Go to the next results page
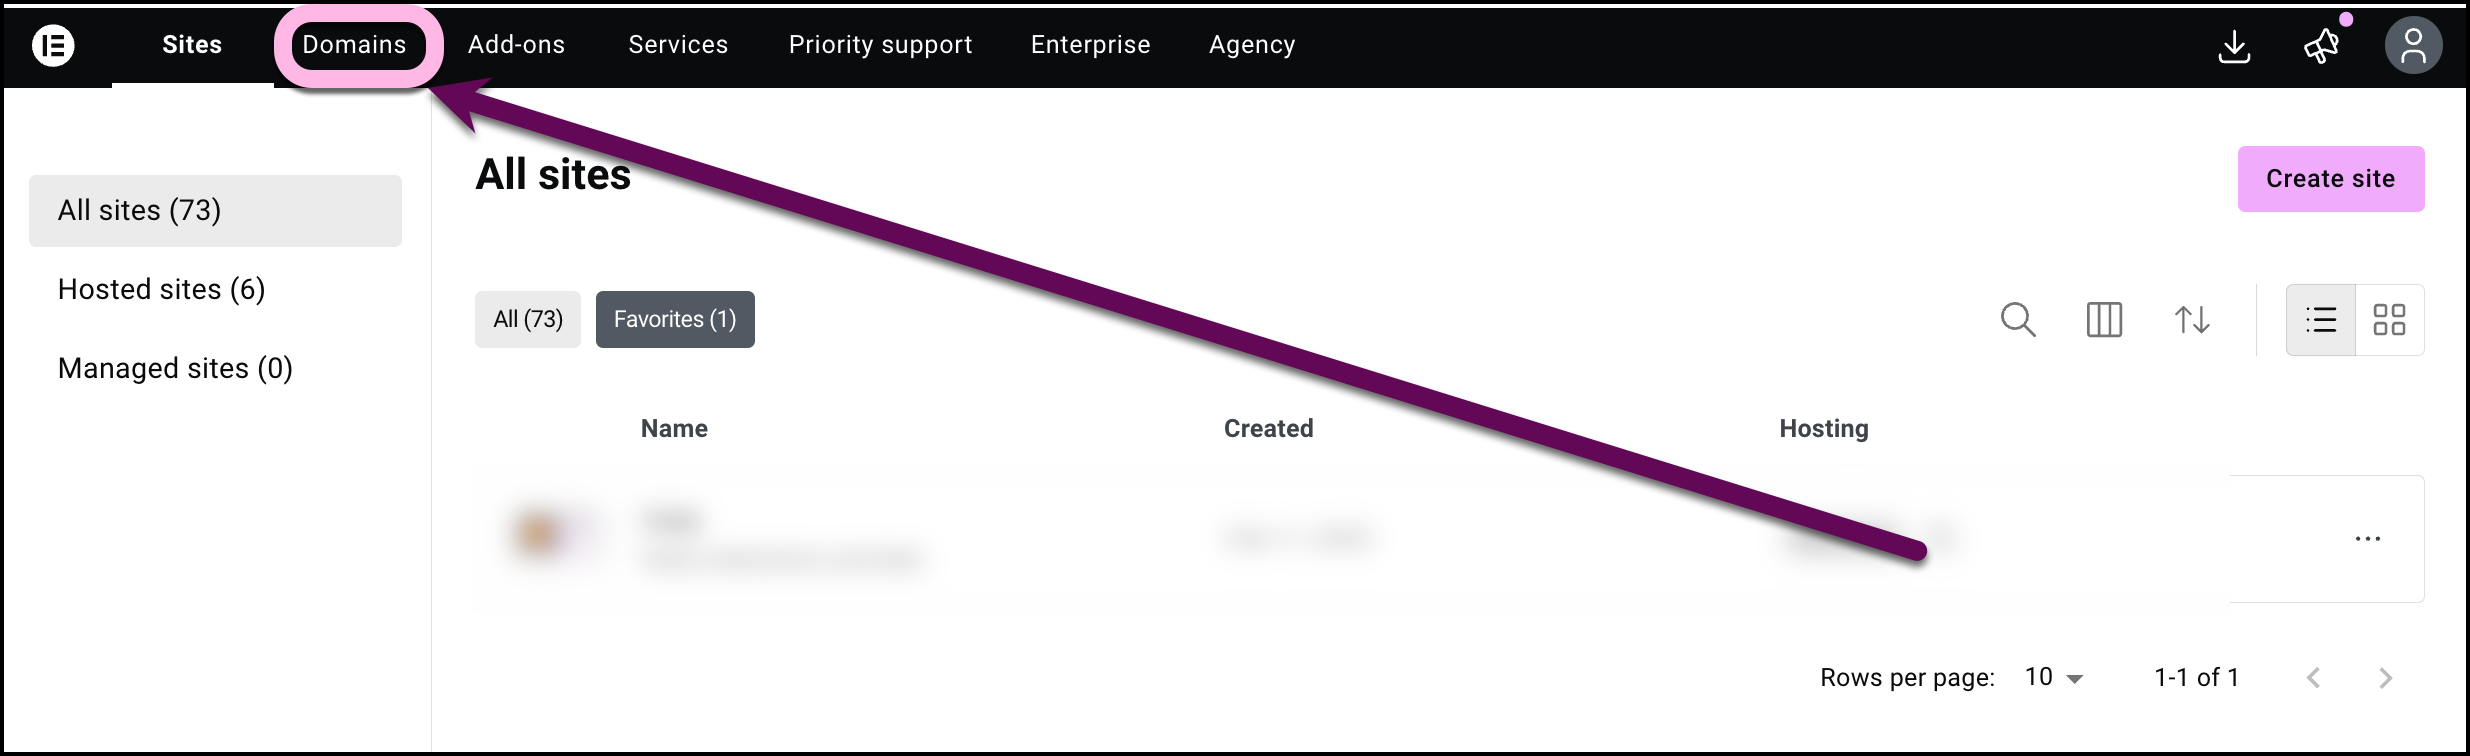 [x=2388, y=677]
